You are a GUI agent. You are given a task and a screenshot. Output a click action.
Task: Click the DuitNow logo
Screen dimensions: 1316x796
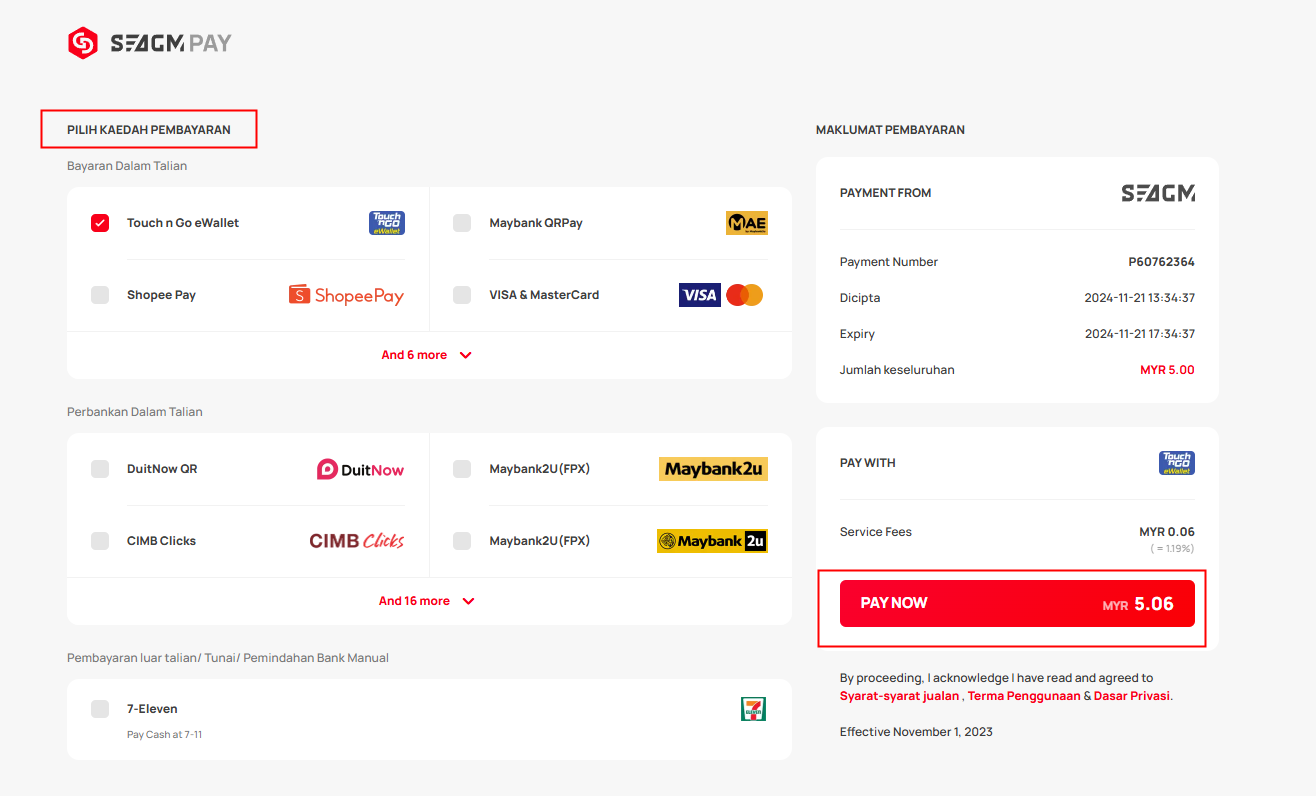point(360,469)
